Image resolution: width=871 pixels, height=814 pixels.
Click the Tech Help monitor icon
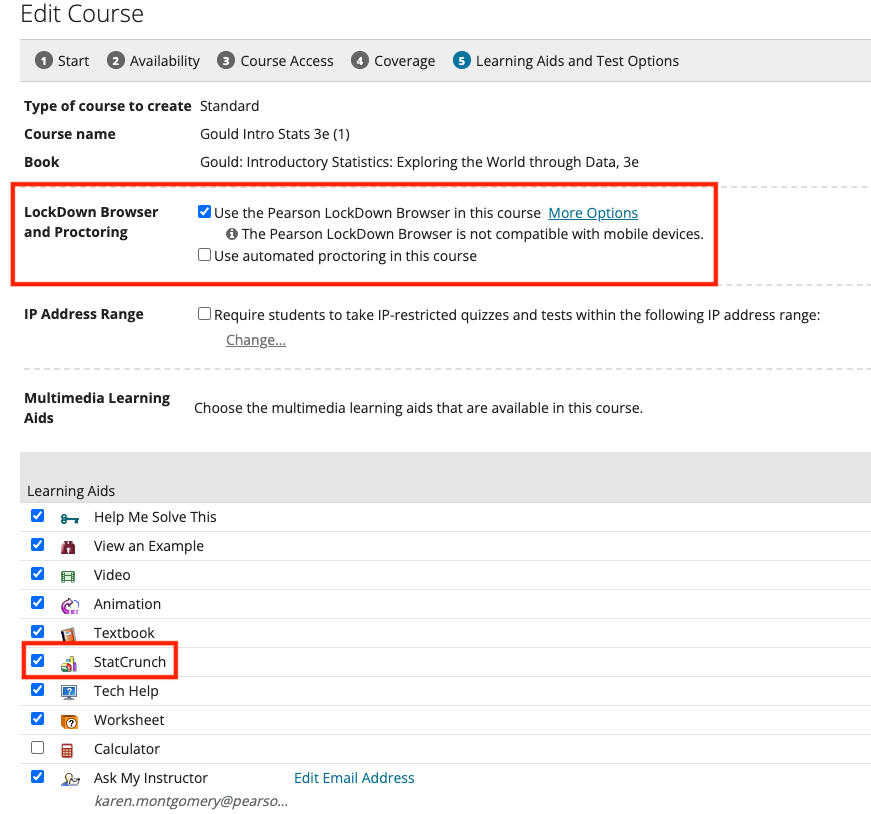click(x=69, y=692)
